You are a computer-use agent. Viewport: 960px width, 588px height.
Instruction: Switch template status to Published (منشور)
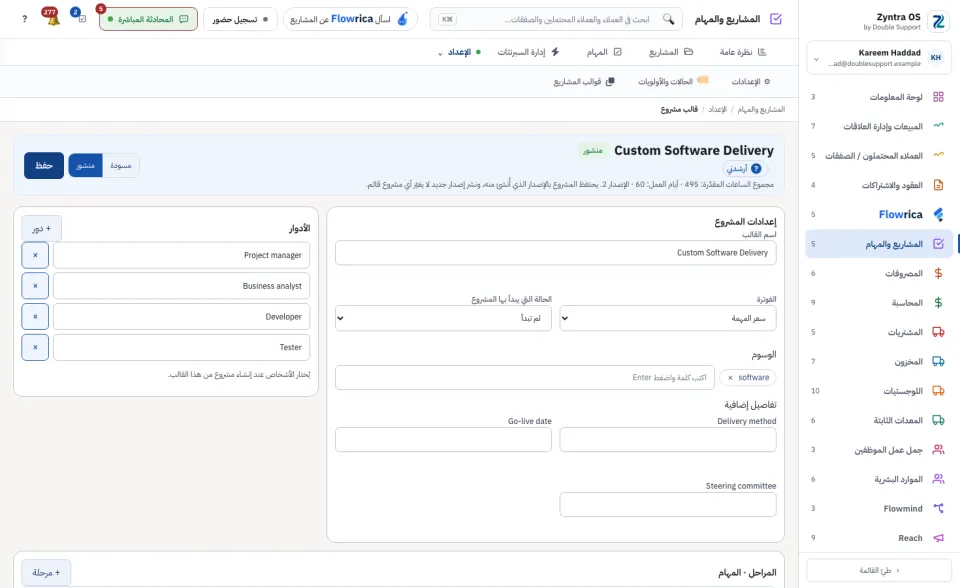click(85, 166)
